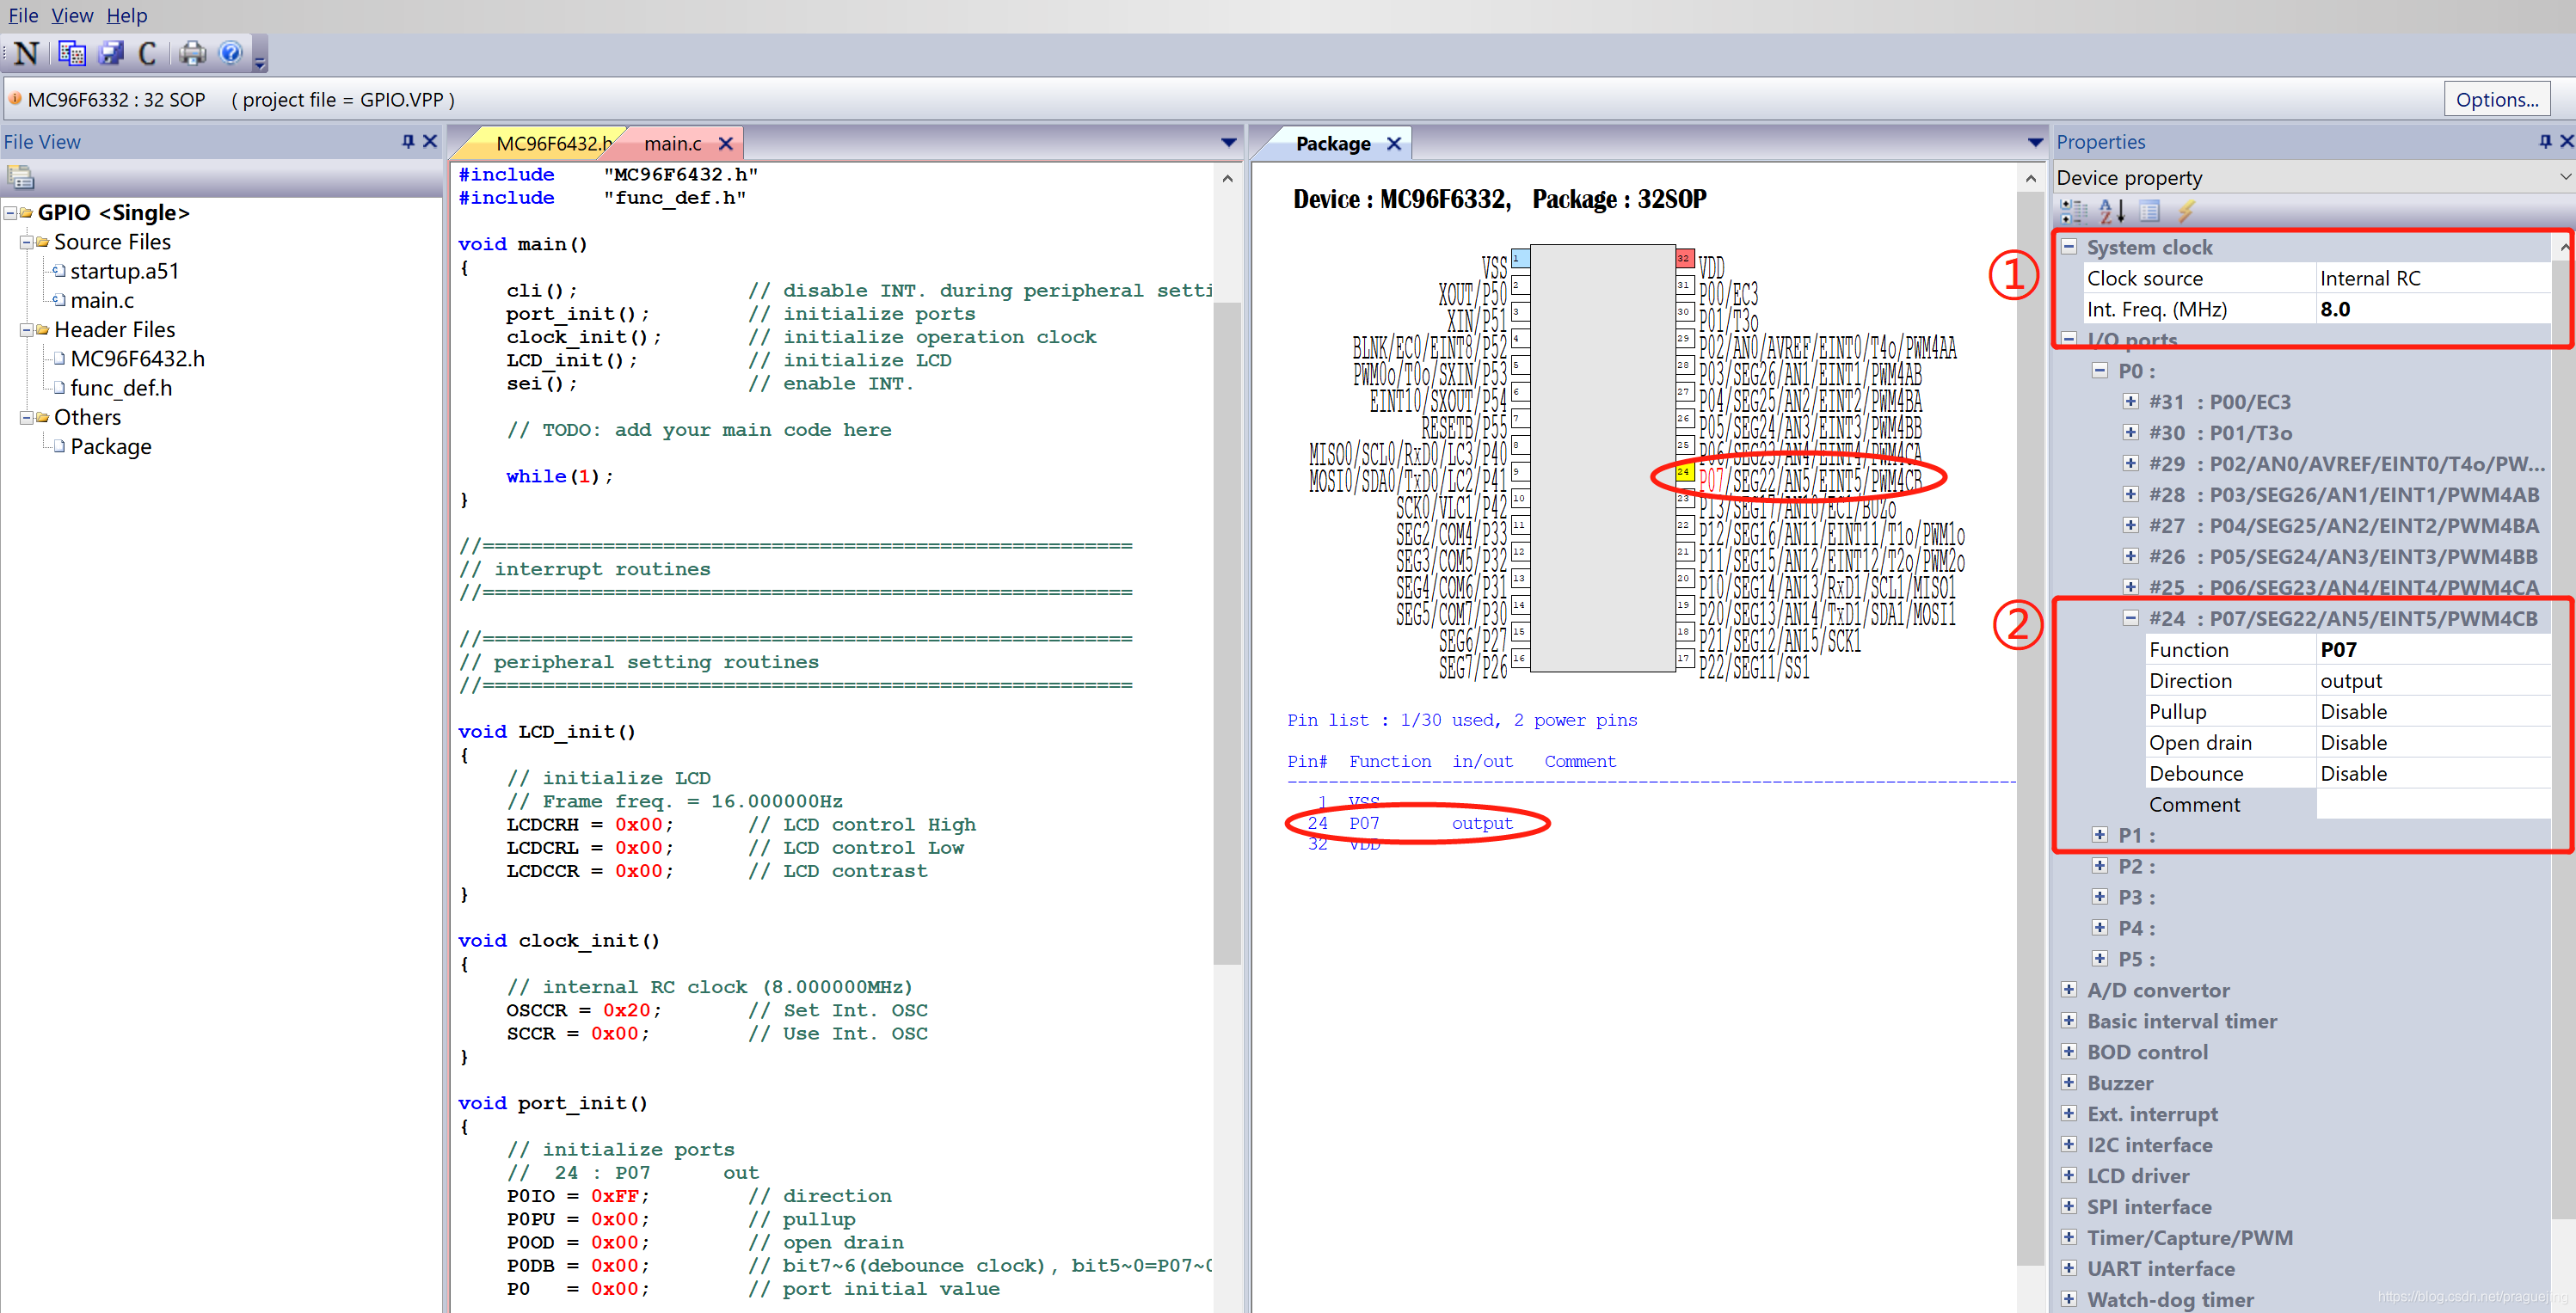2576x1313 pixels.
Task: Collapse the System clock section
Action: point(2069,247)
